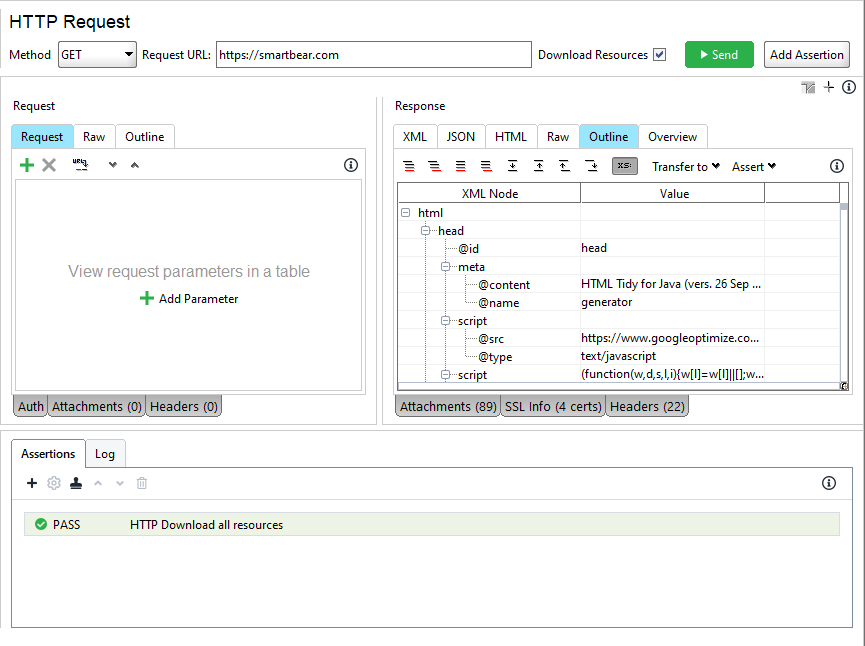865x646 pixels.
Task: Click the gear configure assertion icon
Action: click(54, 483)
